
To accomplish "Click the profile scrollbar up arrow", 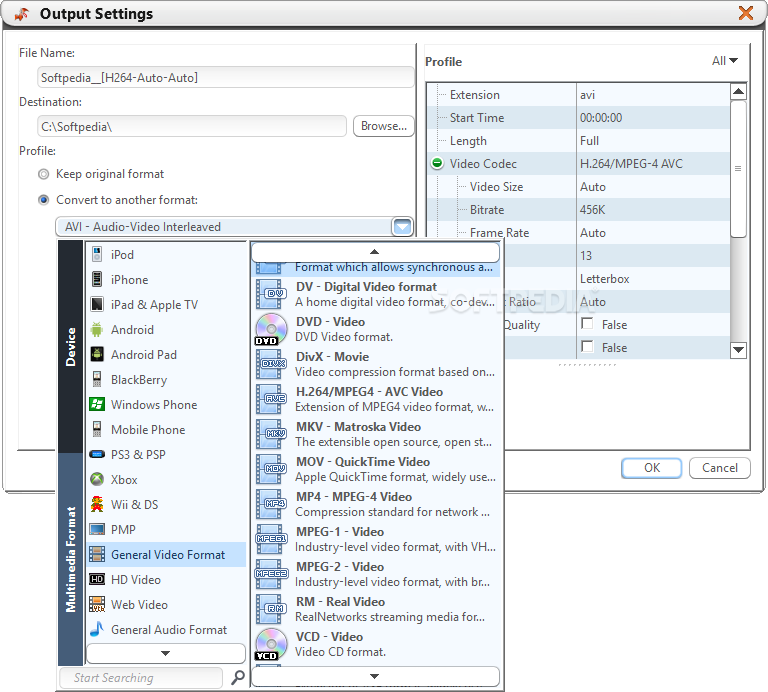I will [x=738, y=92].
